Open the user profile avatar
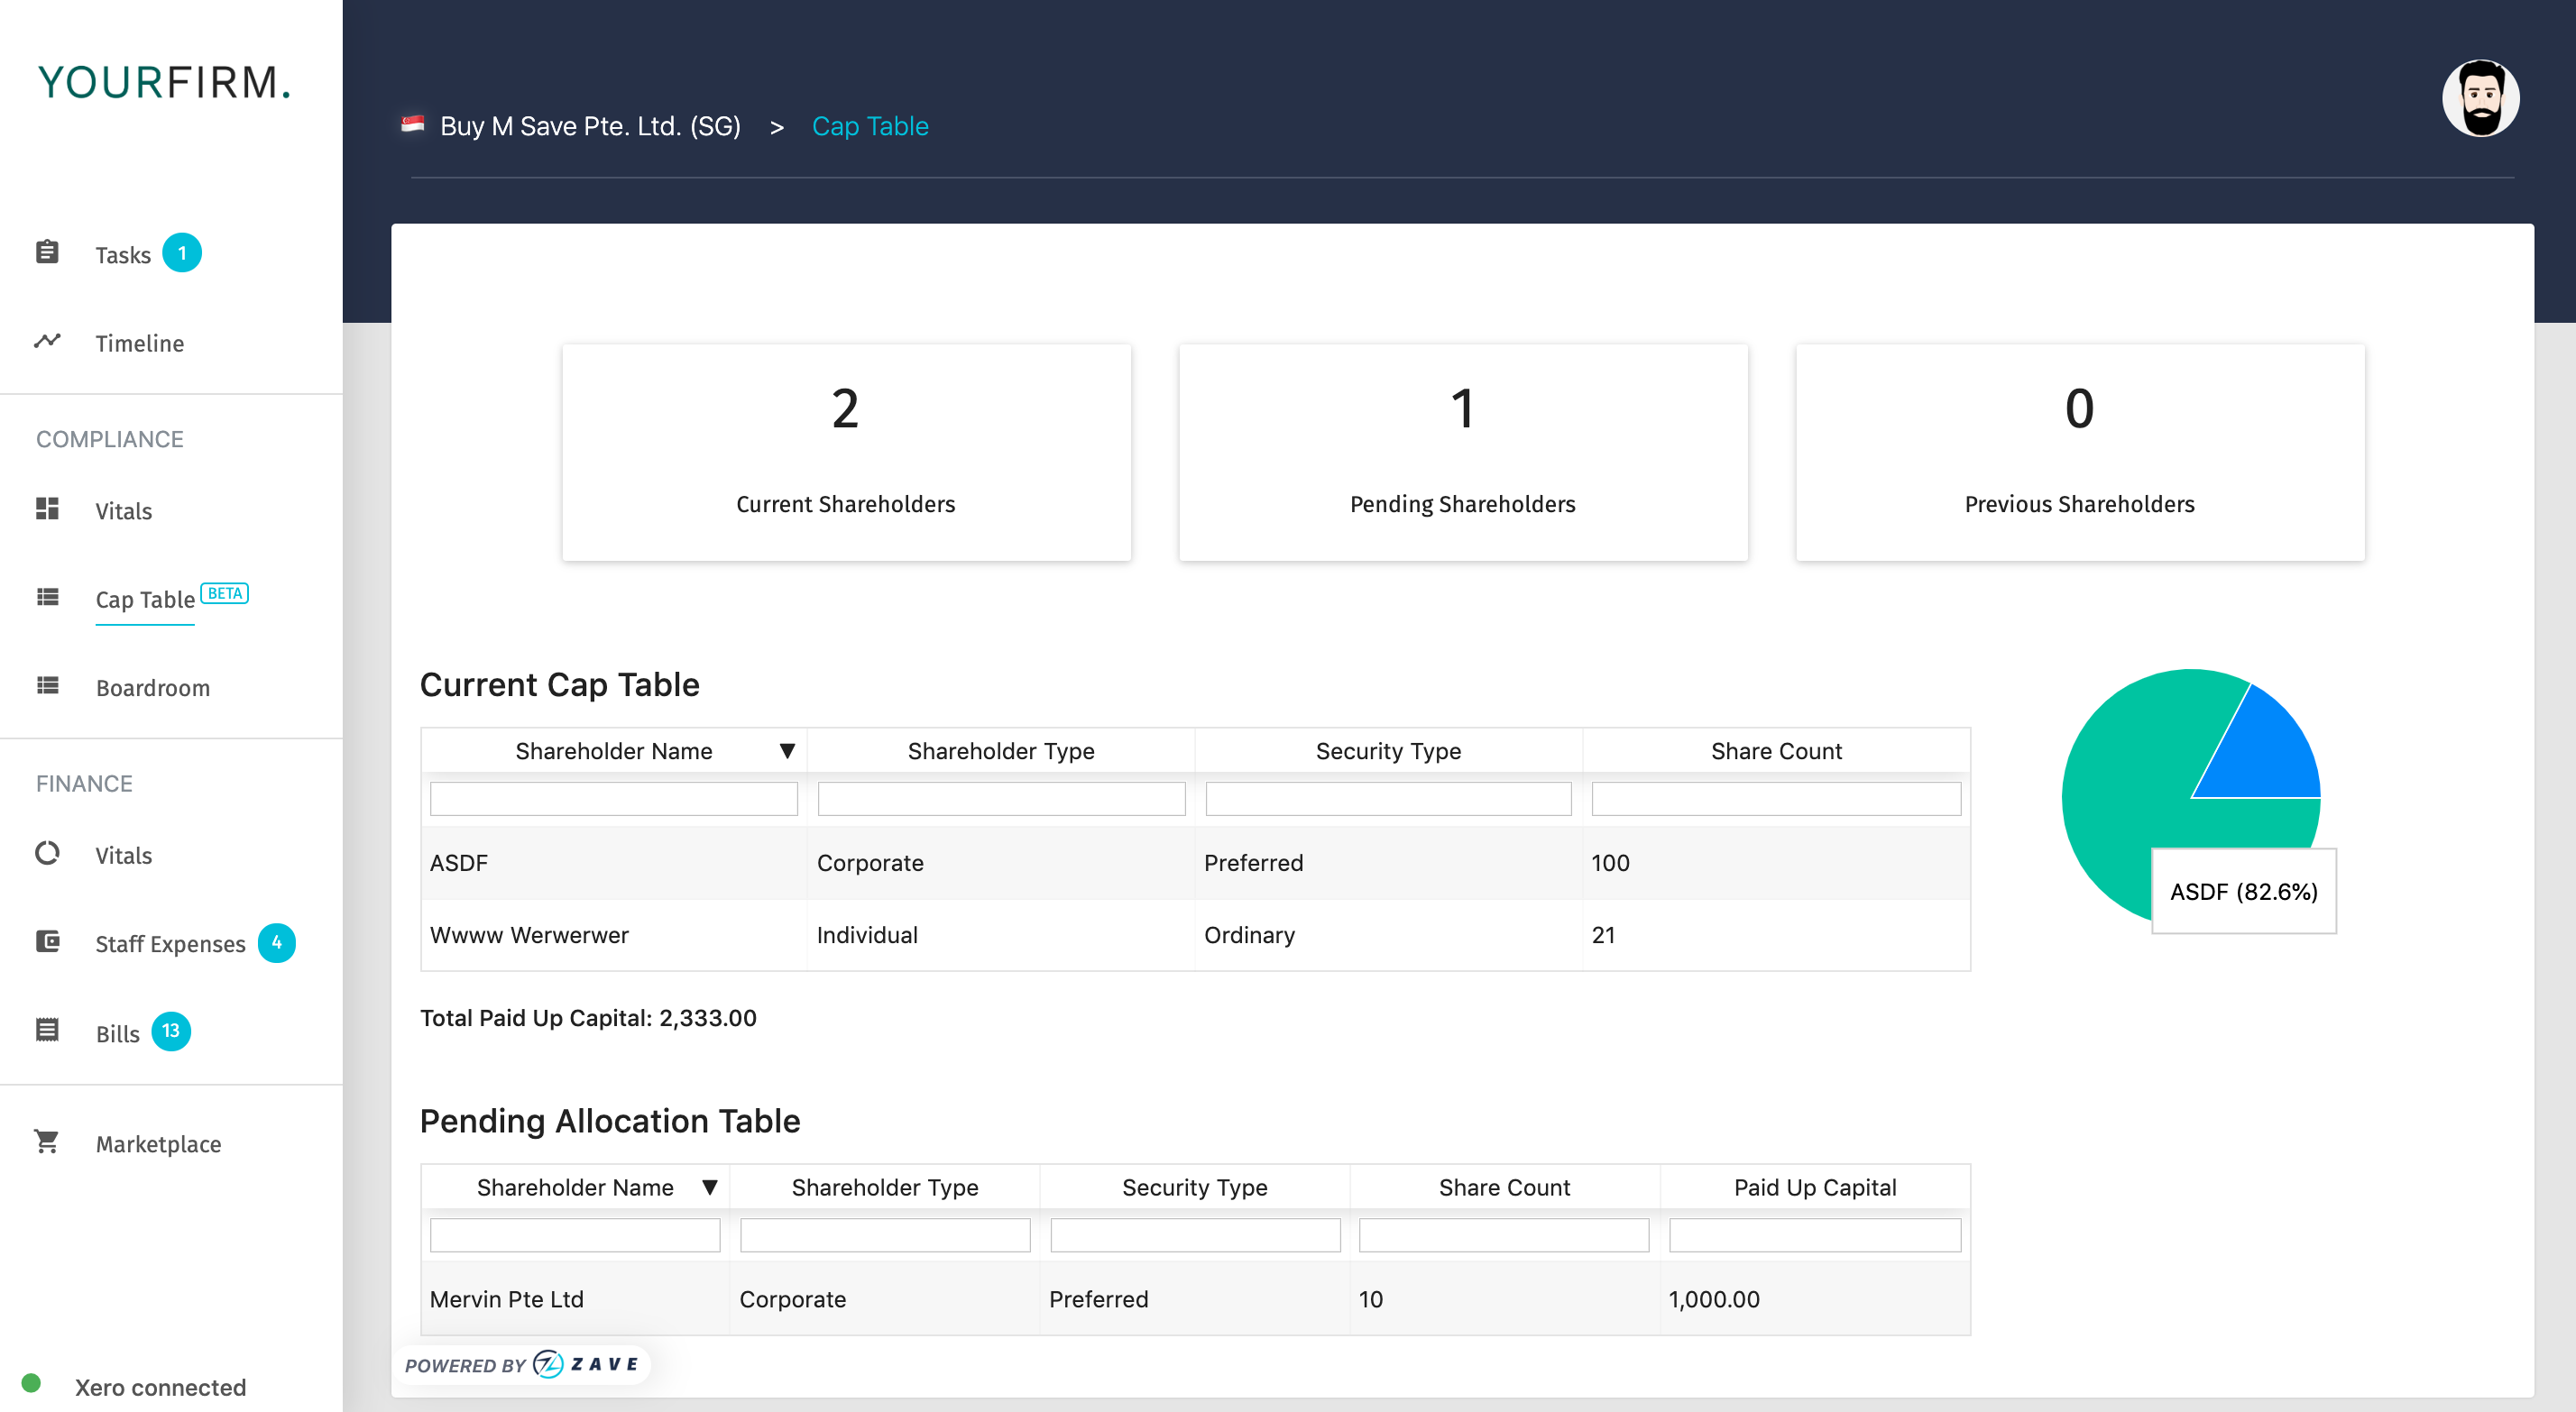Screen dimensions: 2576x1412 point(2480,98)
